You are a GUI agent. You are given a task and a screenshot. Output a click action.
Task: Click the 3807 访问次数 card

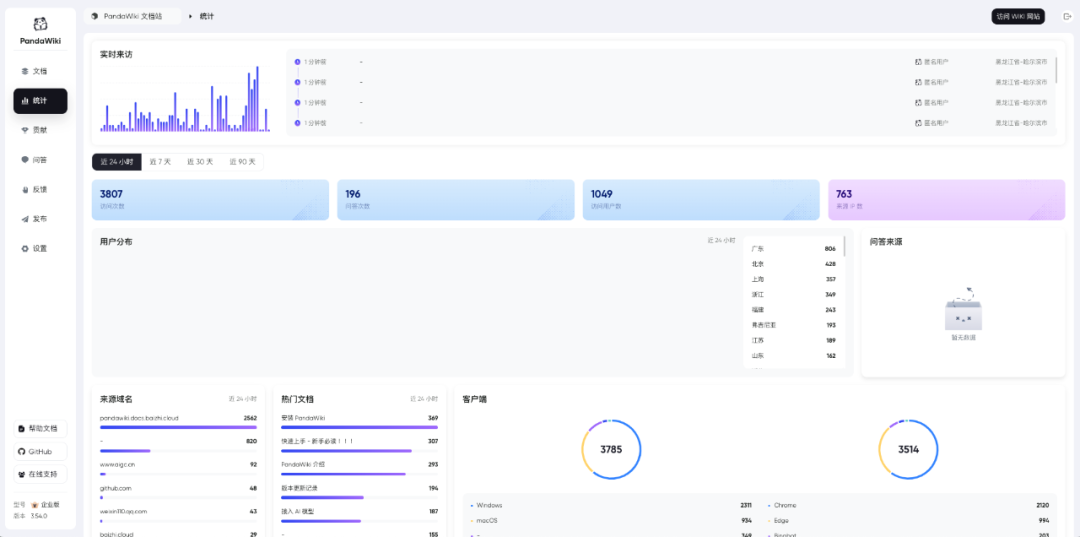210,200
